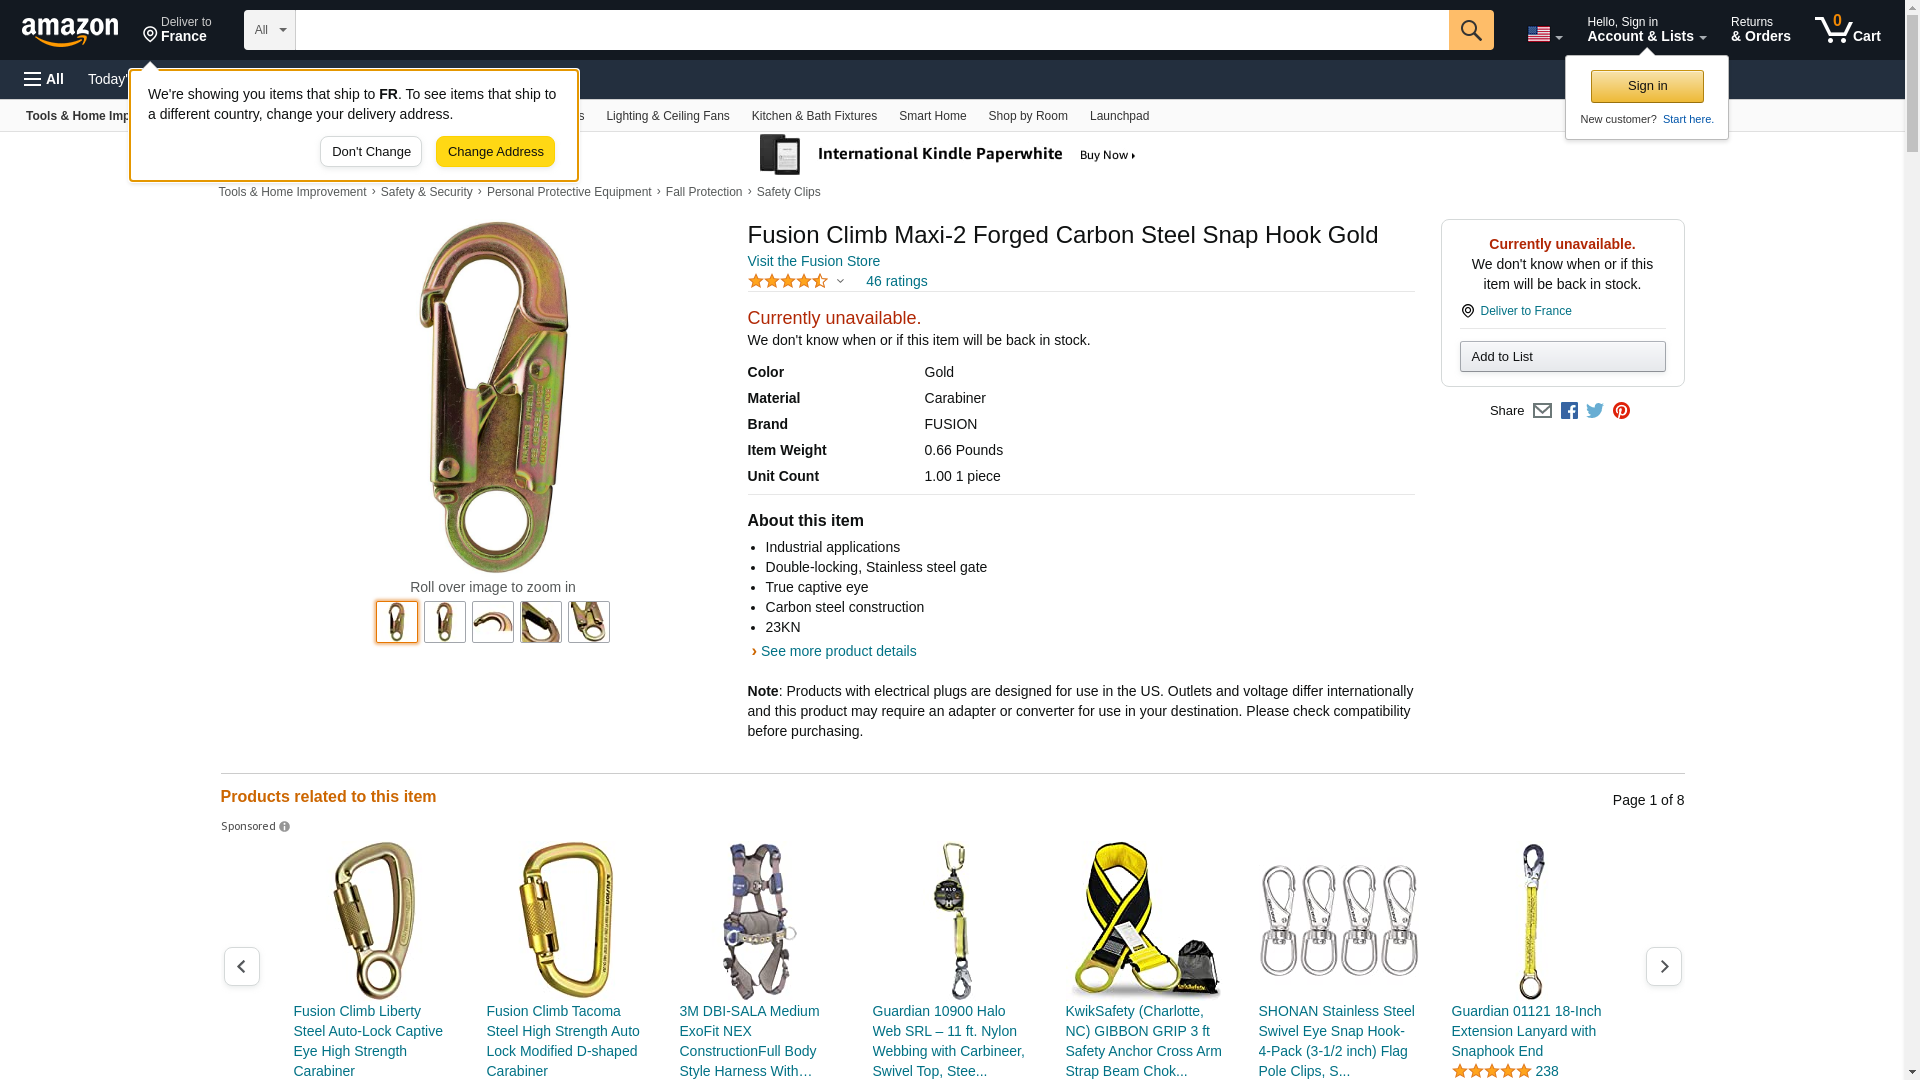Expand the star ratings breakdown arrow
1920x1080 pixels.
coord(840,281)
